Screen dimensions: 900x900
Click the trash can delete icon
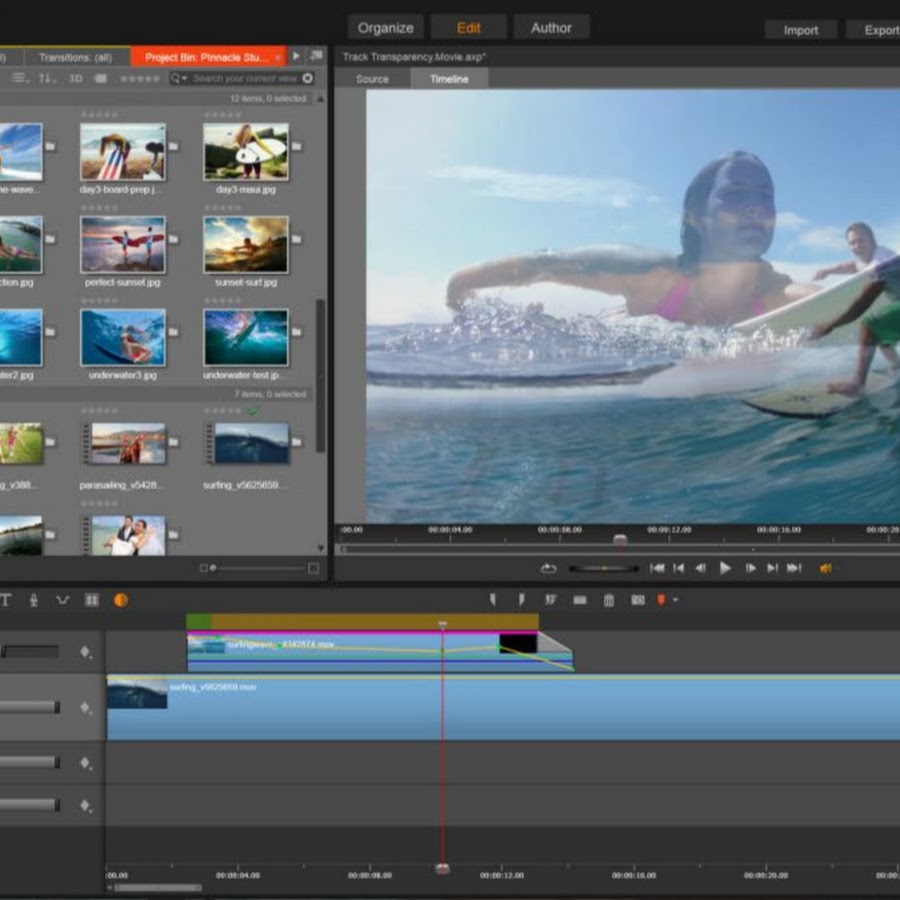(x=608, y=600)
